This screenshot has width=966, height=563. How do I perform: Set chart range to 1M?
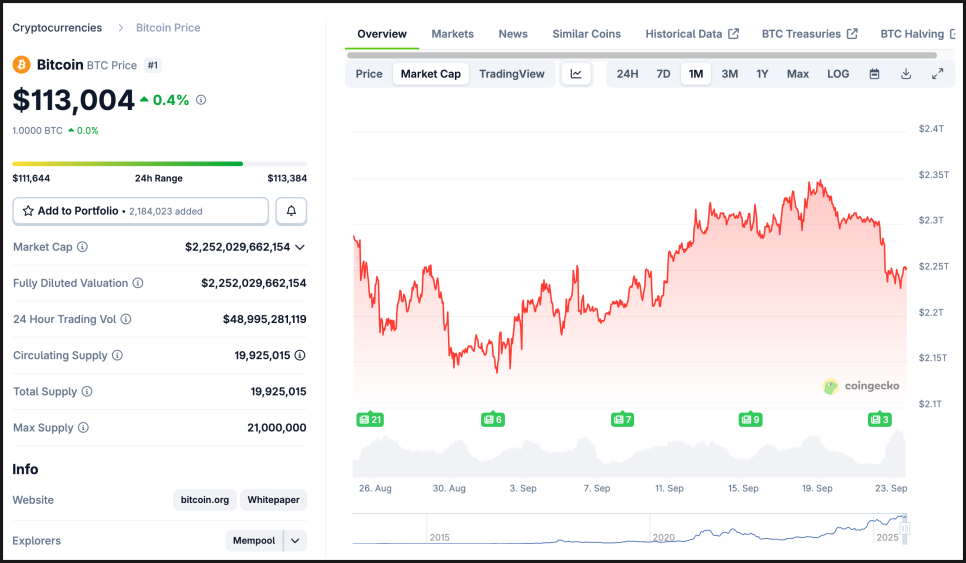696,74
